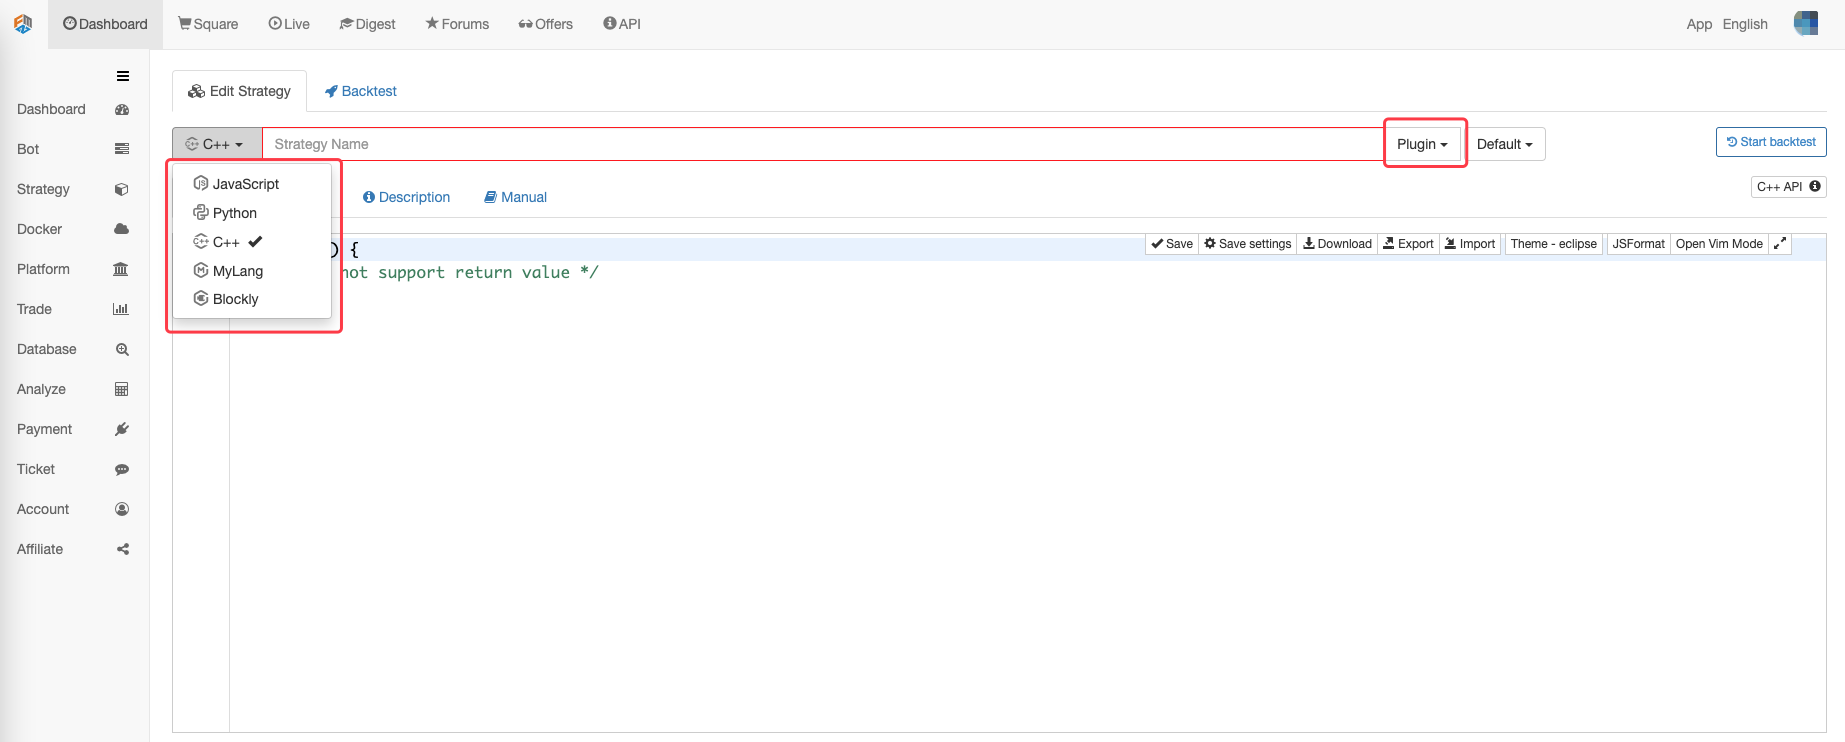Open the English language selector
Viewport: 1845px width, 742px height.
[x=1745, y=24]
